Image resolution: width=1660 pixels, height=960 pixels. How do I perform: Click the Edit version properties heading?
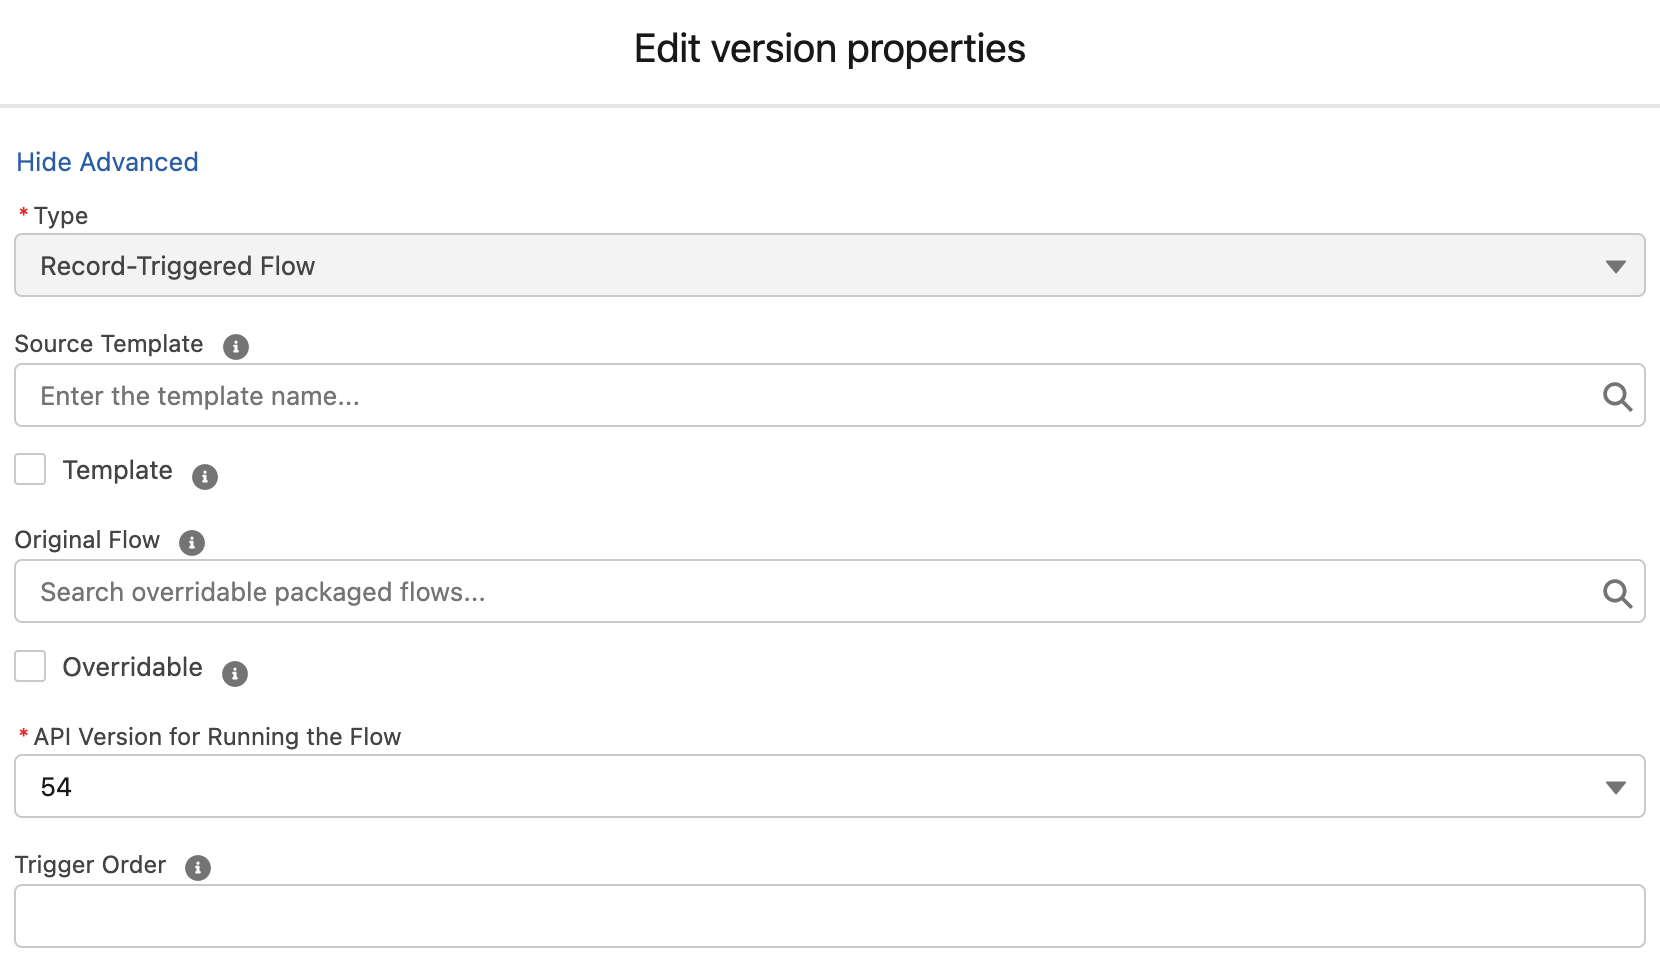pyautogui.click(x=830, y=49)
